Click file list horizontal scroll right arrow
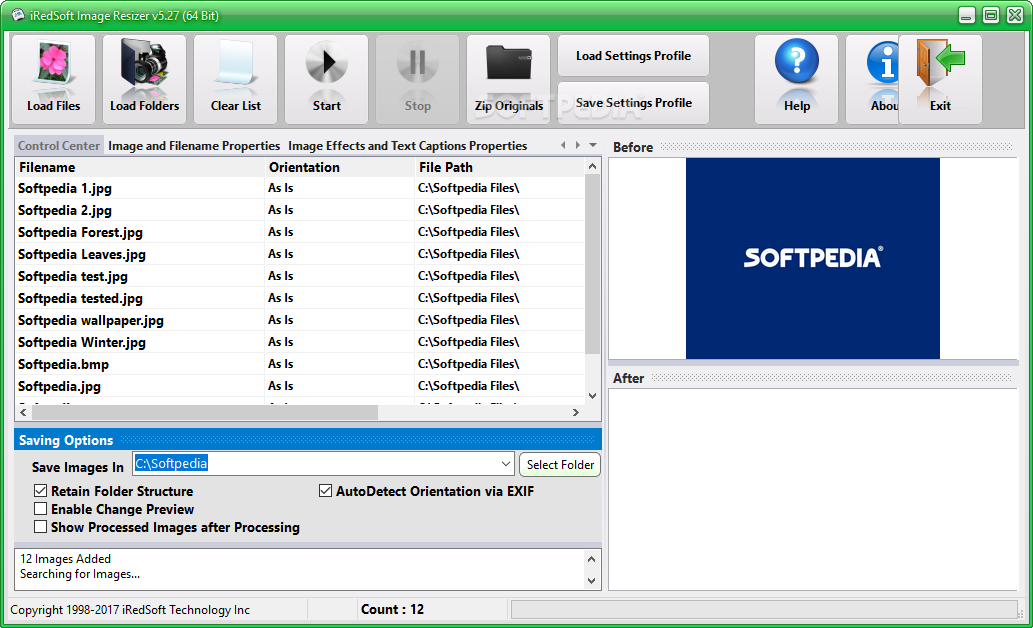 tap(576, 413)
